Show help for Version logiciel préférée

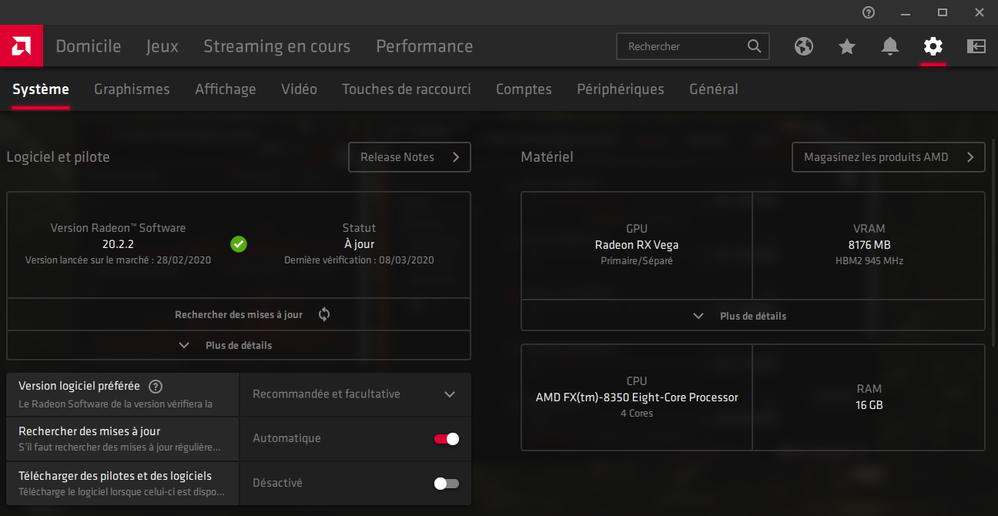(x=155, y=386)
